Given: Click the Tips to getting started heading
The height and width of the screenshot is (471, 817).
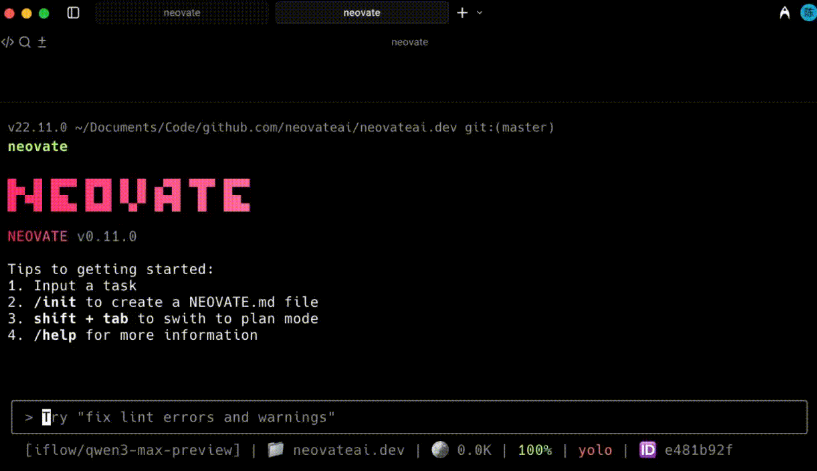Looking at the screenshot, I should click(110, 269).
